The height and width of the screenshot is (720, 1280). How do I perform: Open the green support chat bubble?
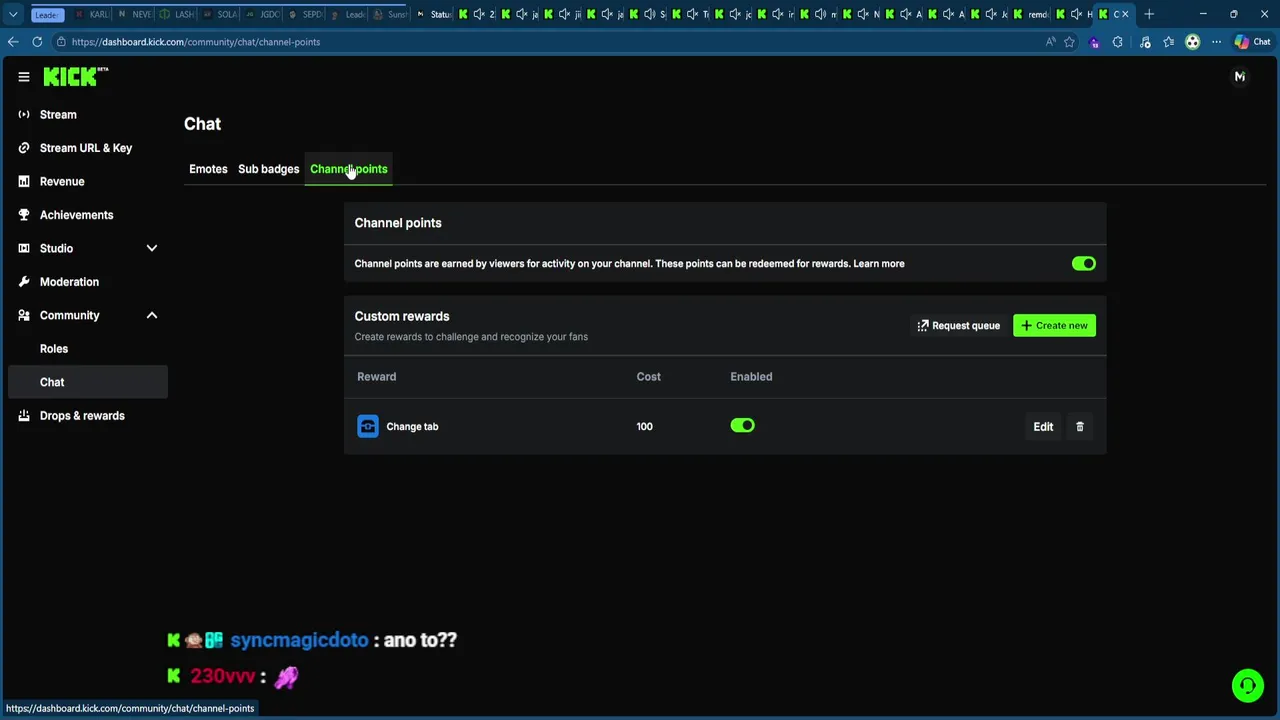(1247, 686)
